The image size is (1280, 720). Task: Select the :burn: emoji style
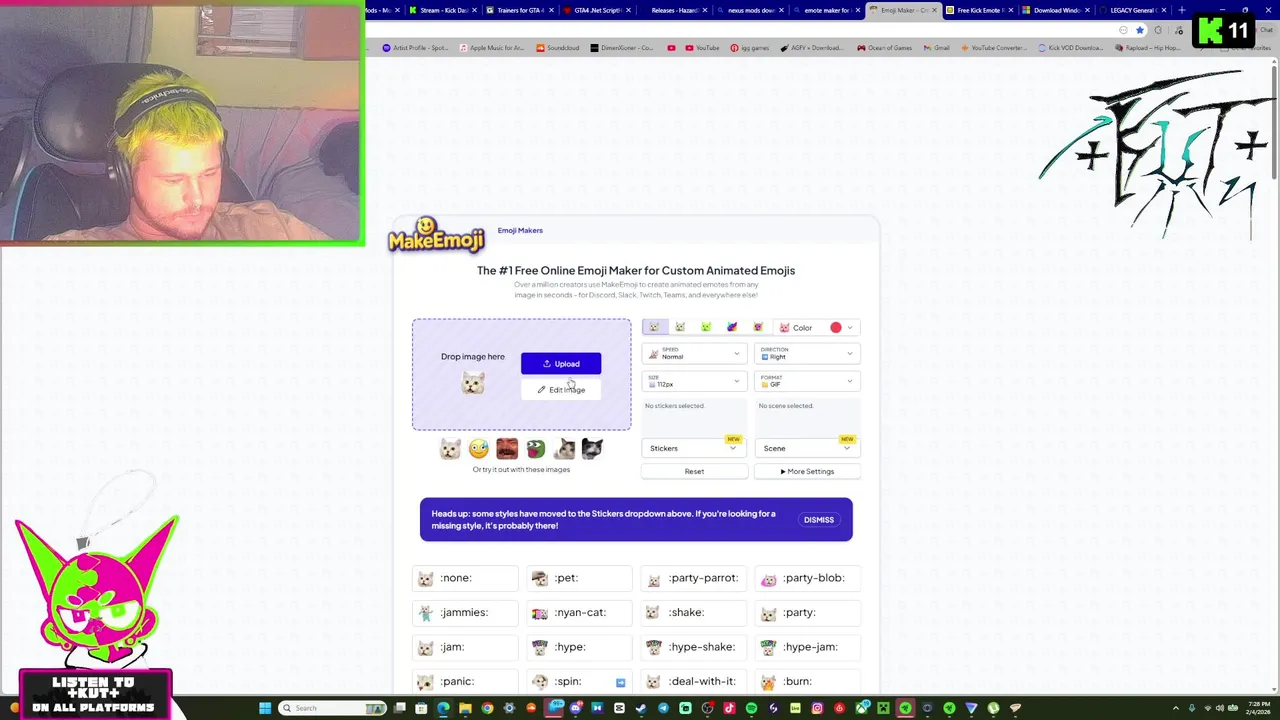(x=807, y=682)
